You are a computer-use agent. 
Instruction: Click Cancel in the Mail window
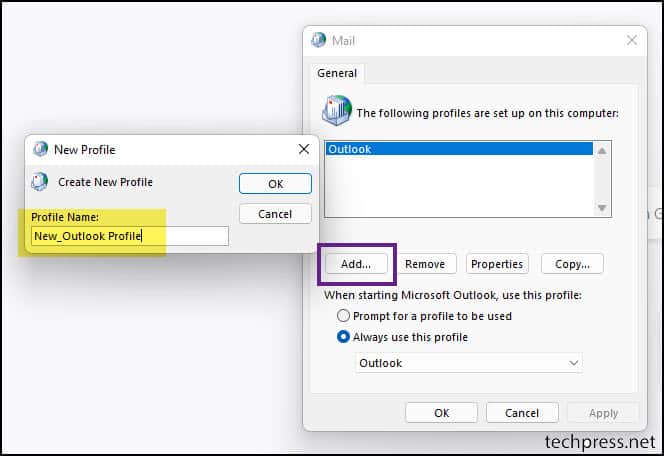pyautogui.click(x=522, y=413)
